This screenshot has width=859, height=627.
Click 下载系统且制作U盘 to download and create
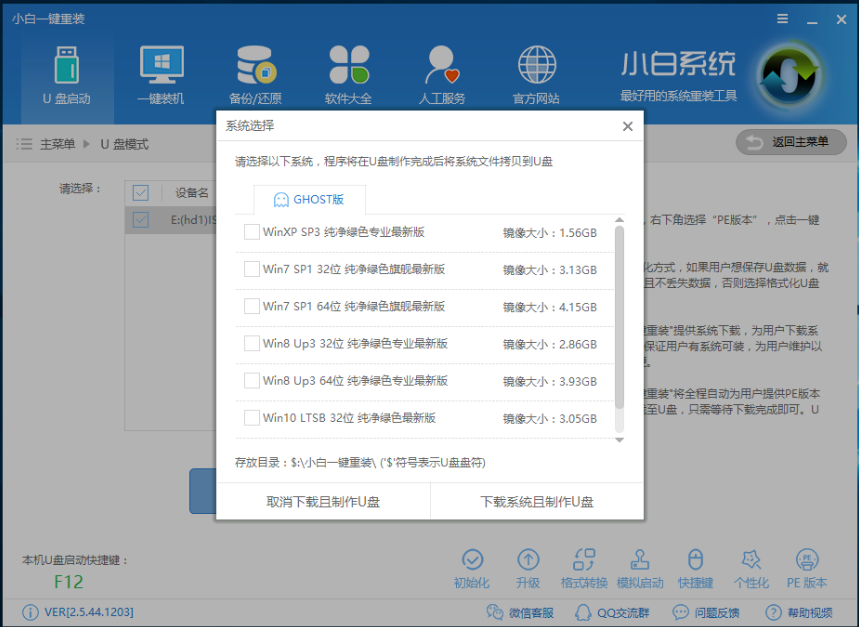point(539,501)
